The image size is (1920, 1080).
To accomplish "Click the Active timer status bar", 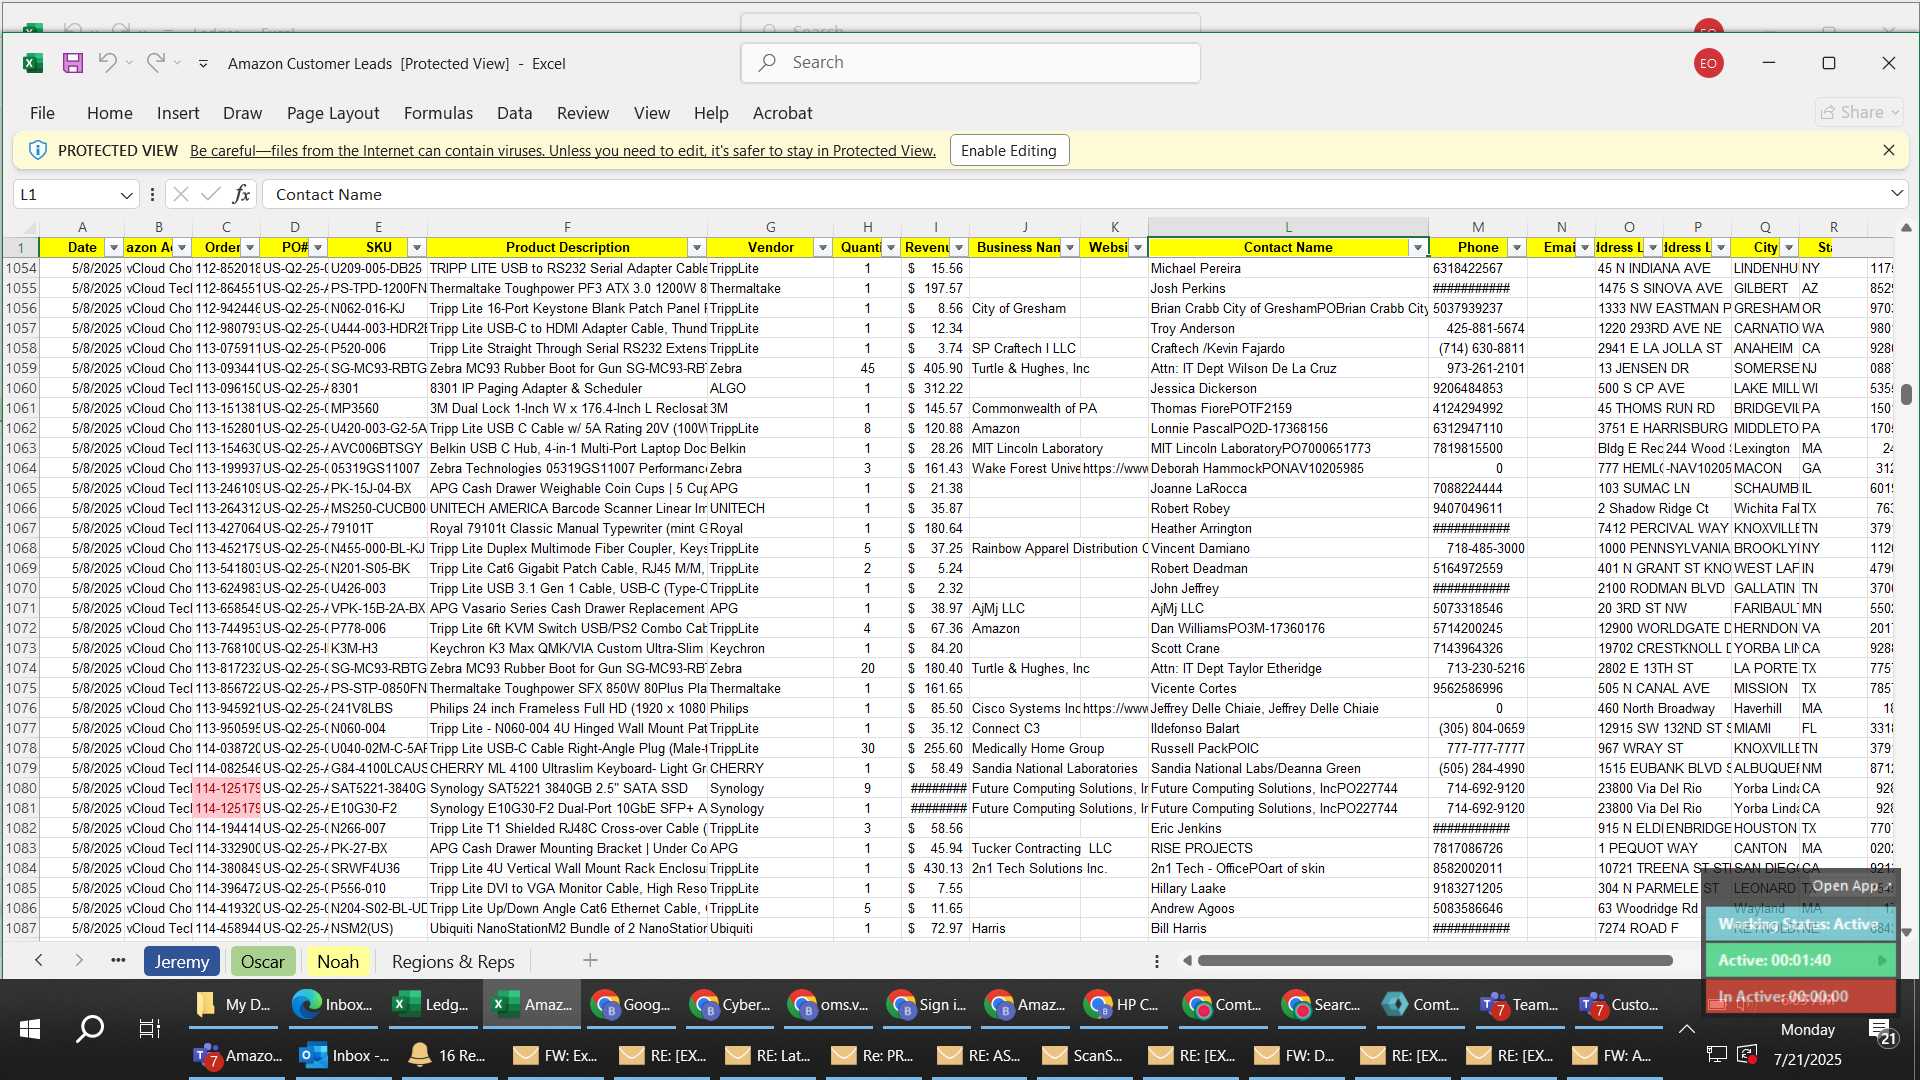I will pyautogui.click(x=1801, y=960).
